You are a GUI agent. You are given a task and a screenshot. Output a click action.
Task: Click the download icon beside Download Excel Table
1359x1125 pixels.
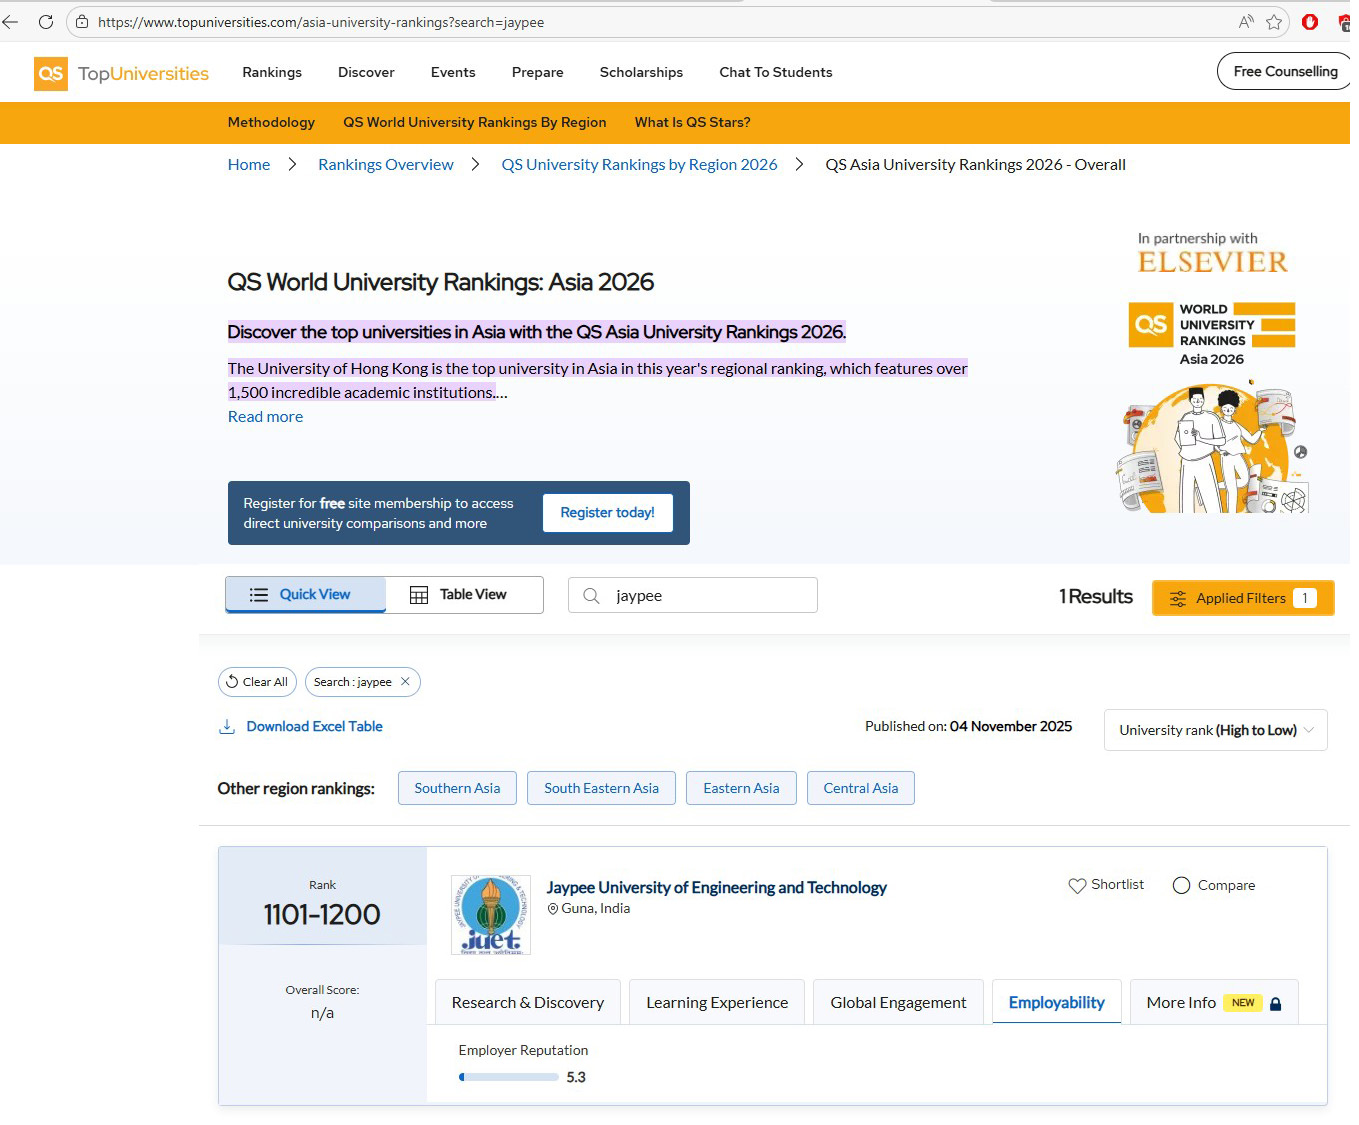[x=227, y=727]
